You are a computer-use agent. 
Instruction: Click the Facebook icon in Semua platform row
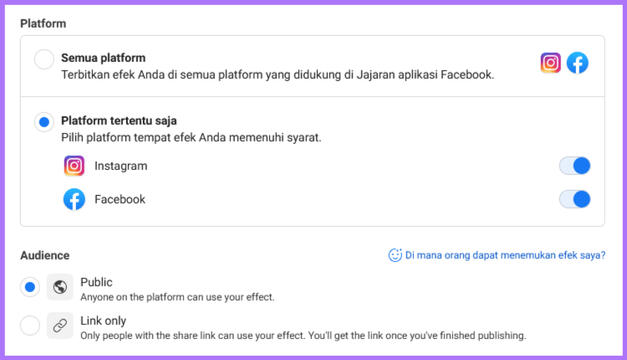click(x=577, y=63)
